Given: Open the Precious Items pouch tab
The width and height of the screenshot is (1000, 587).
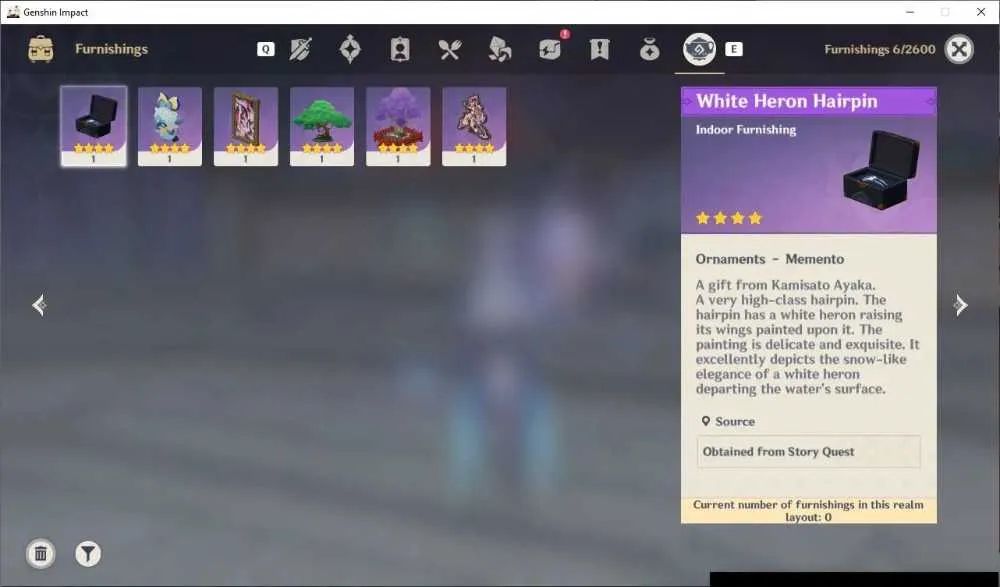Looking at the screenshot, I should point(649,49).
